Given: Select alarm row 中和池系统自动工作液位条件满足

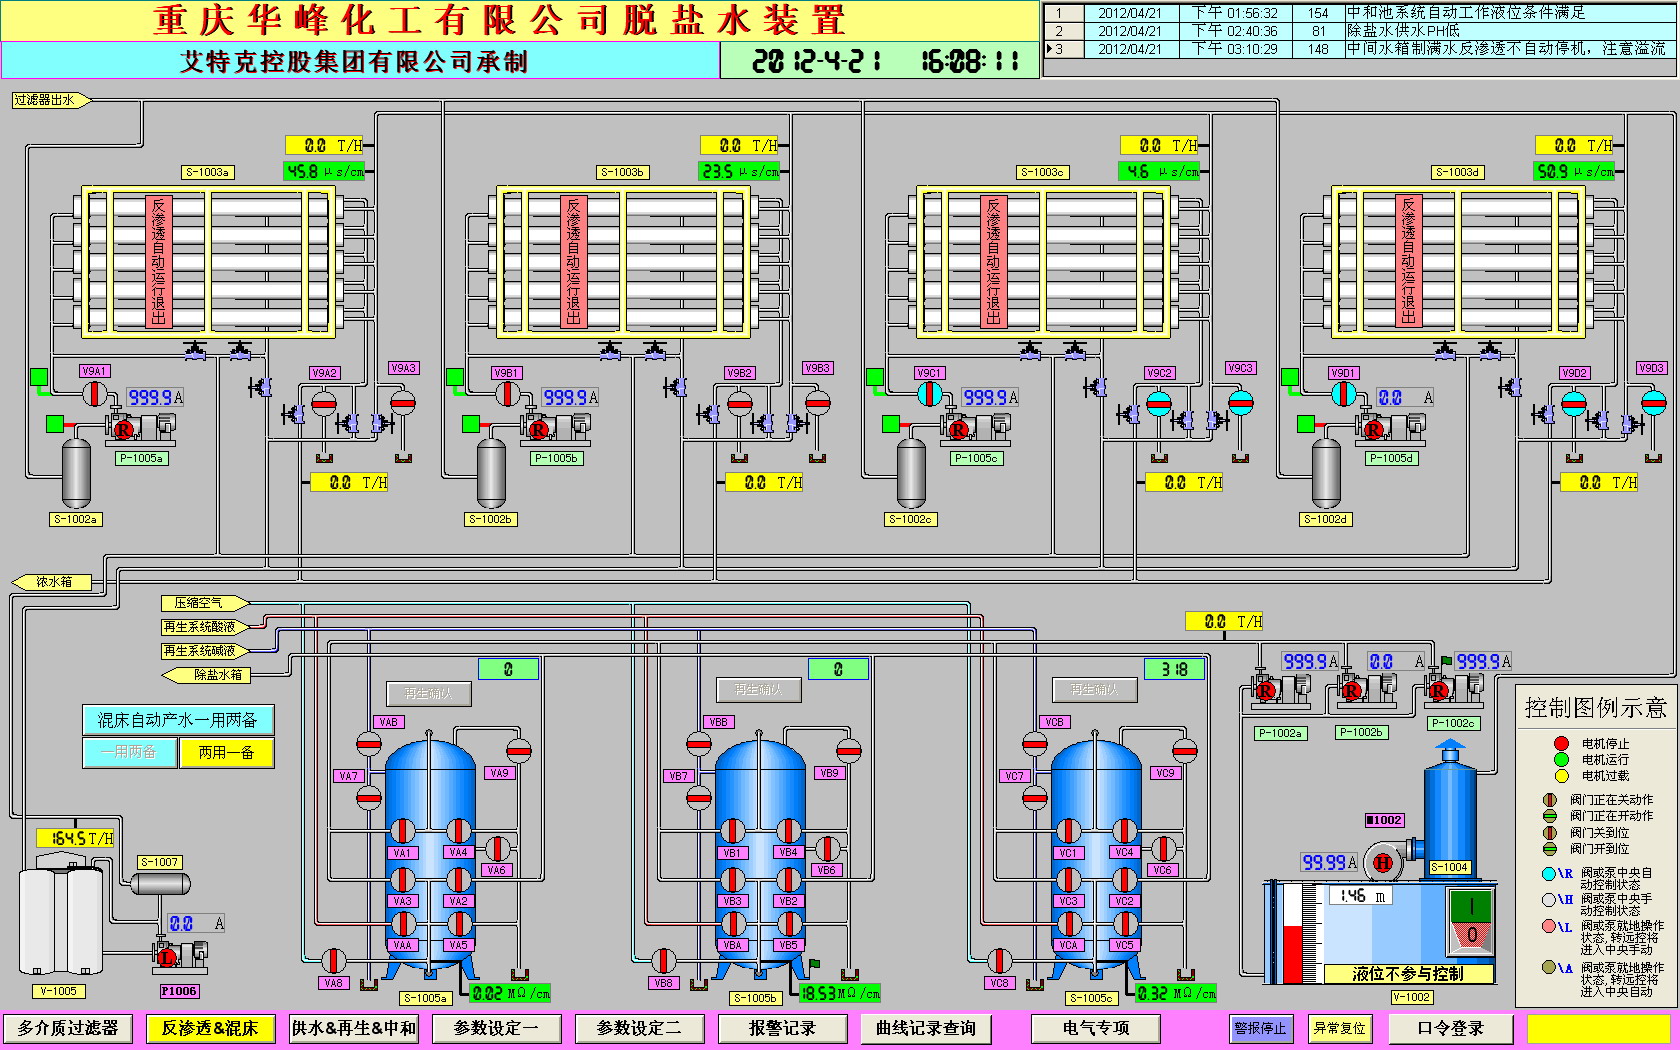Looking at the screenshot, I should (x=1361, y=13).
